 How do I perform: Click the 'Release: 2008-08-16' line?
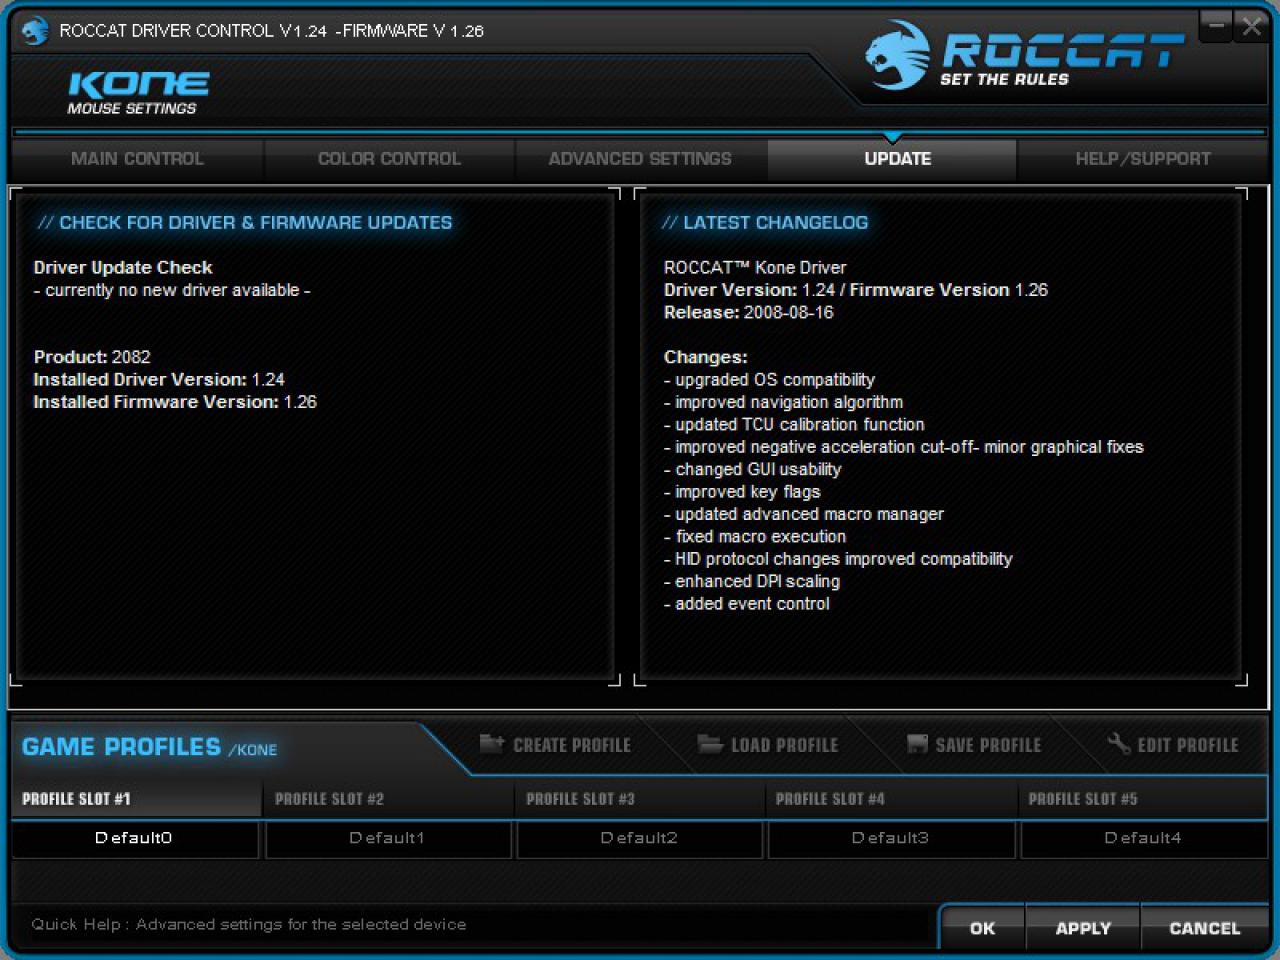[748, 312]
